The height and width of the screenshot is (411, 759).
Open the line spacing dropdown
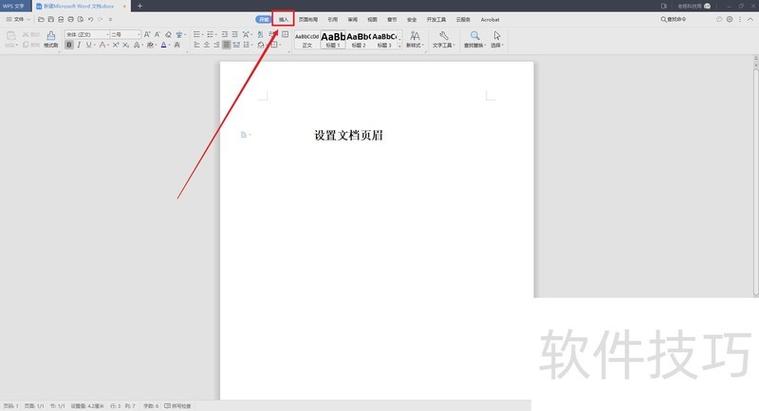[247, 45]
